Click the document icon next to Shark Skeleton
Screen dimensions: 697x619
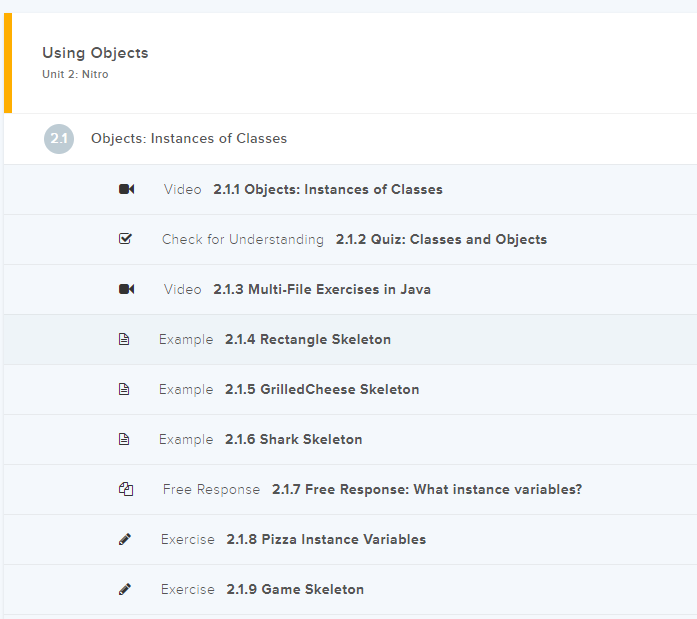[125, 439]
